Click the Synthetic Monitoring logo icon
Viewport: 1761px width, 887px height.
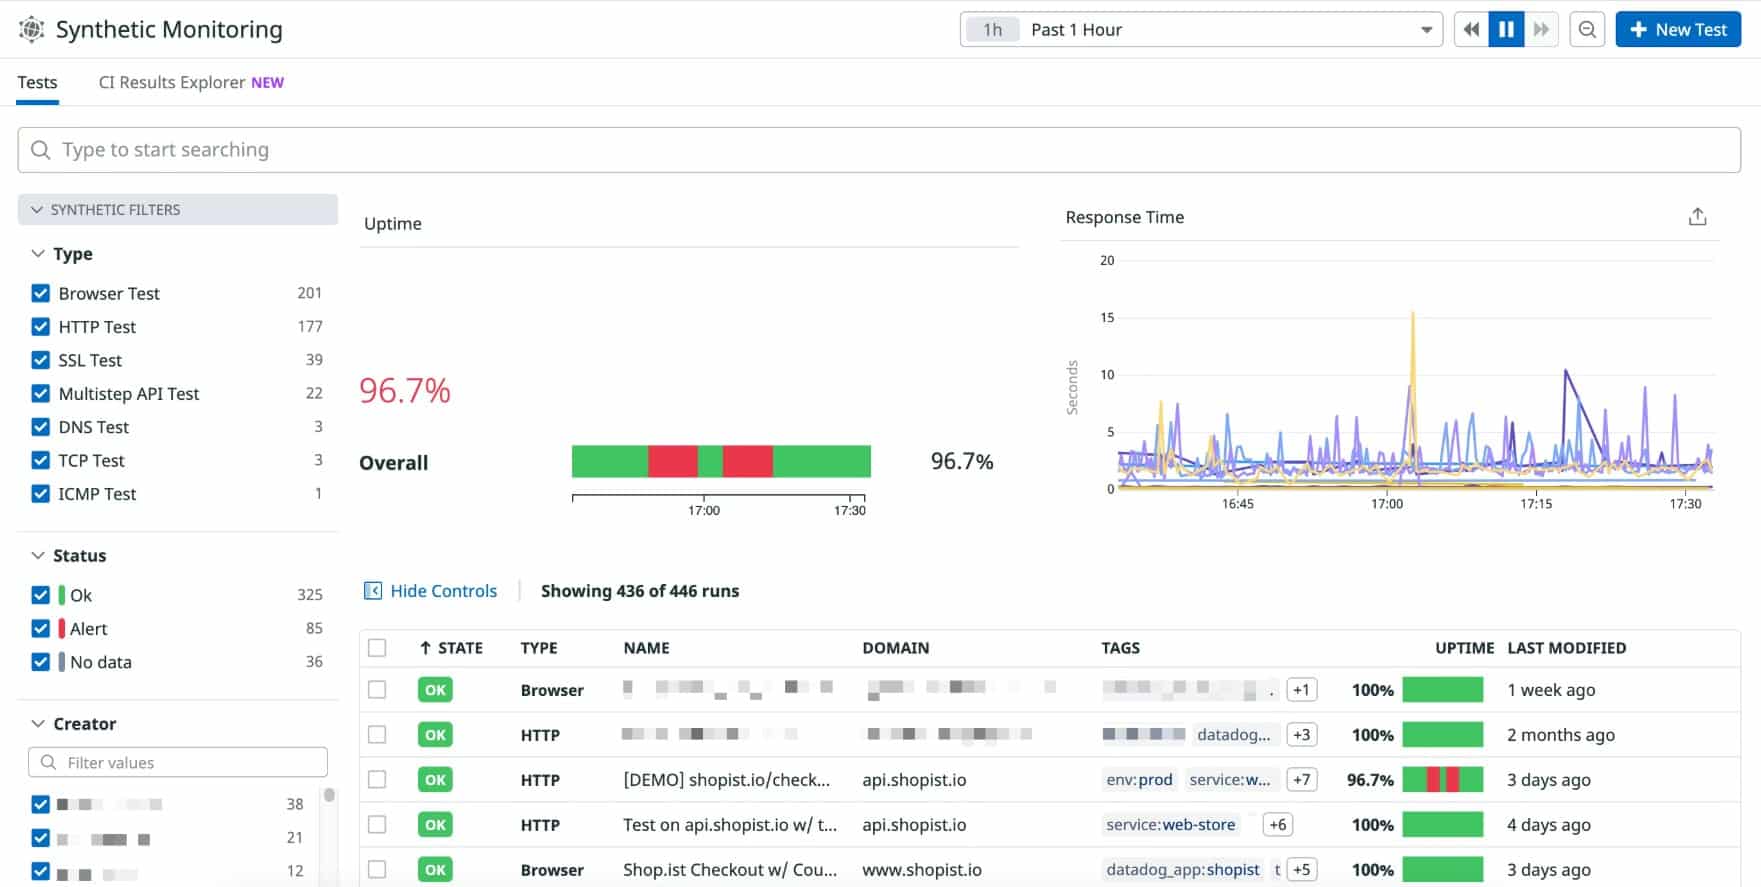tap(32, 30)
